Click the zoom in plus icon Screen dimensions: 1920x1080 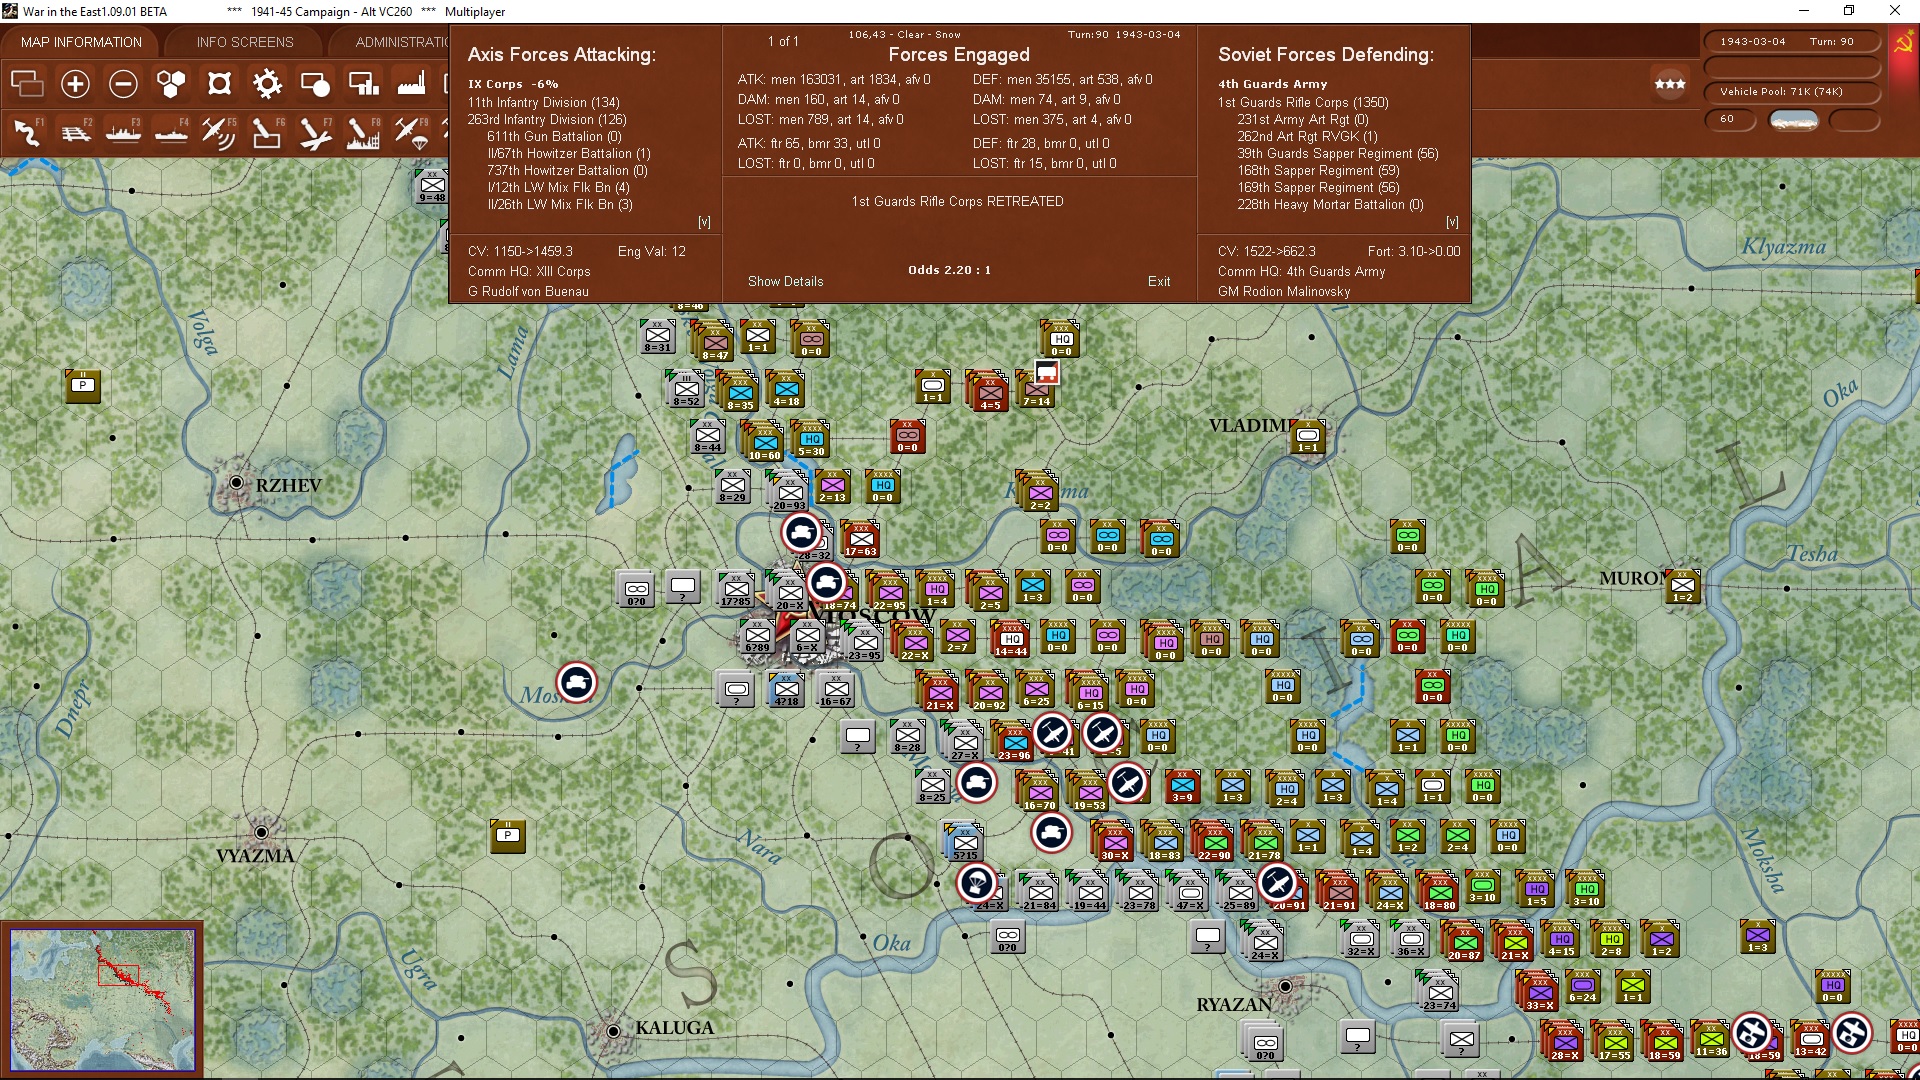tap(75, 84)
